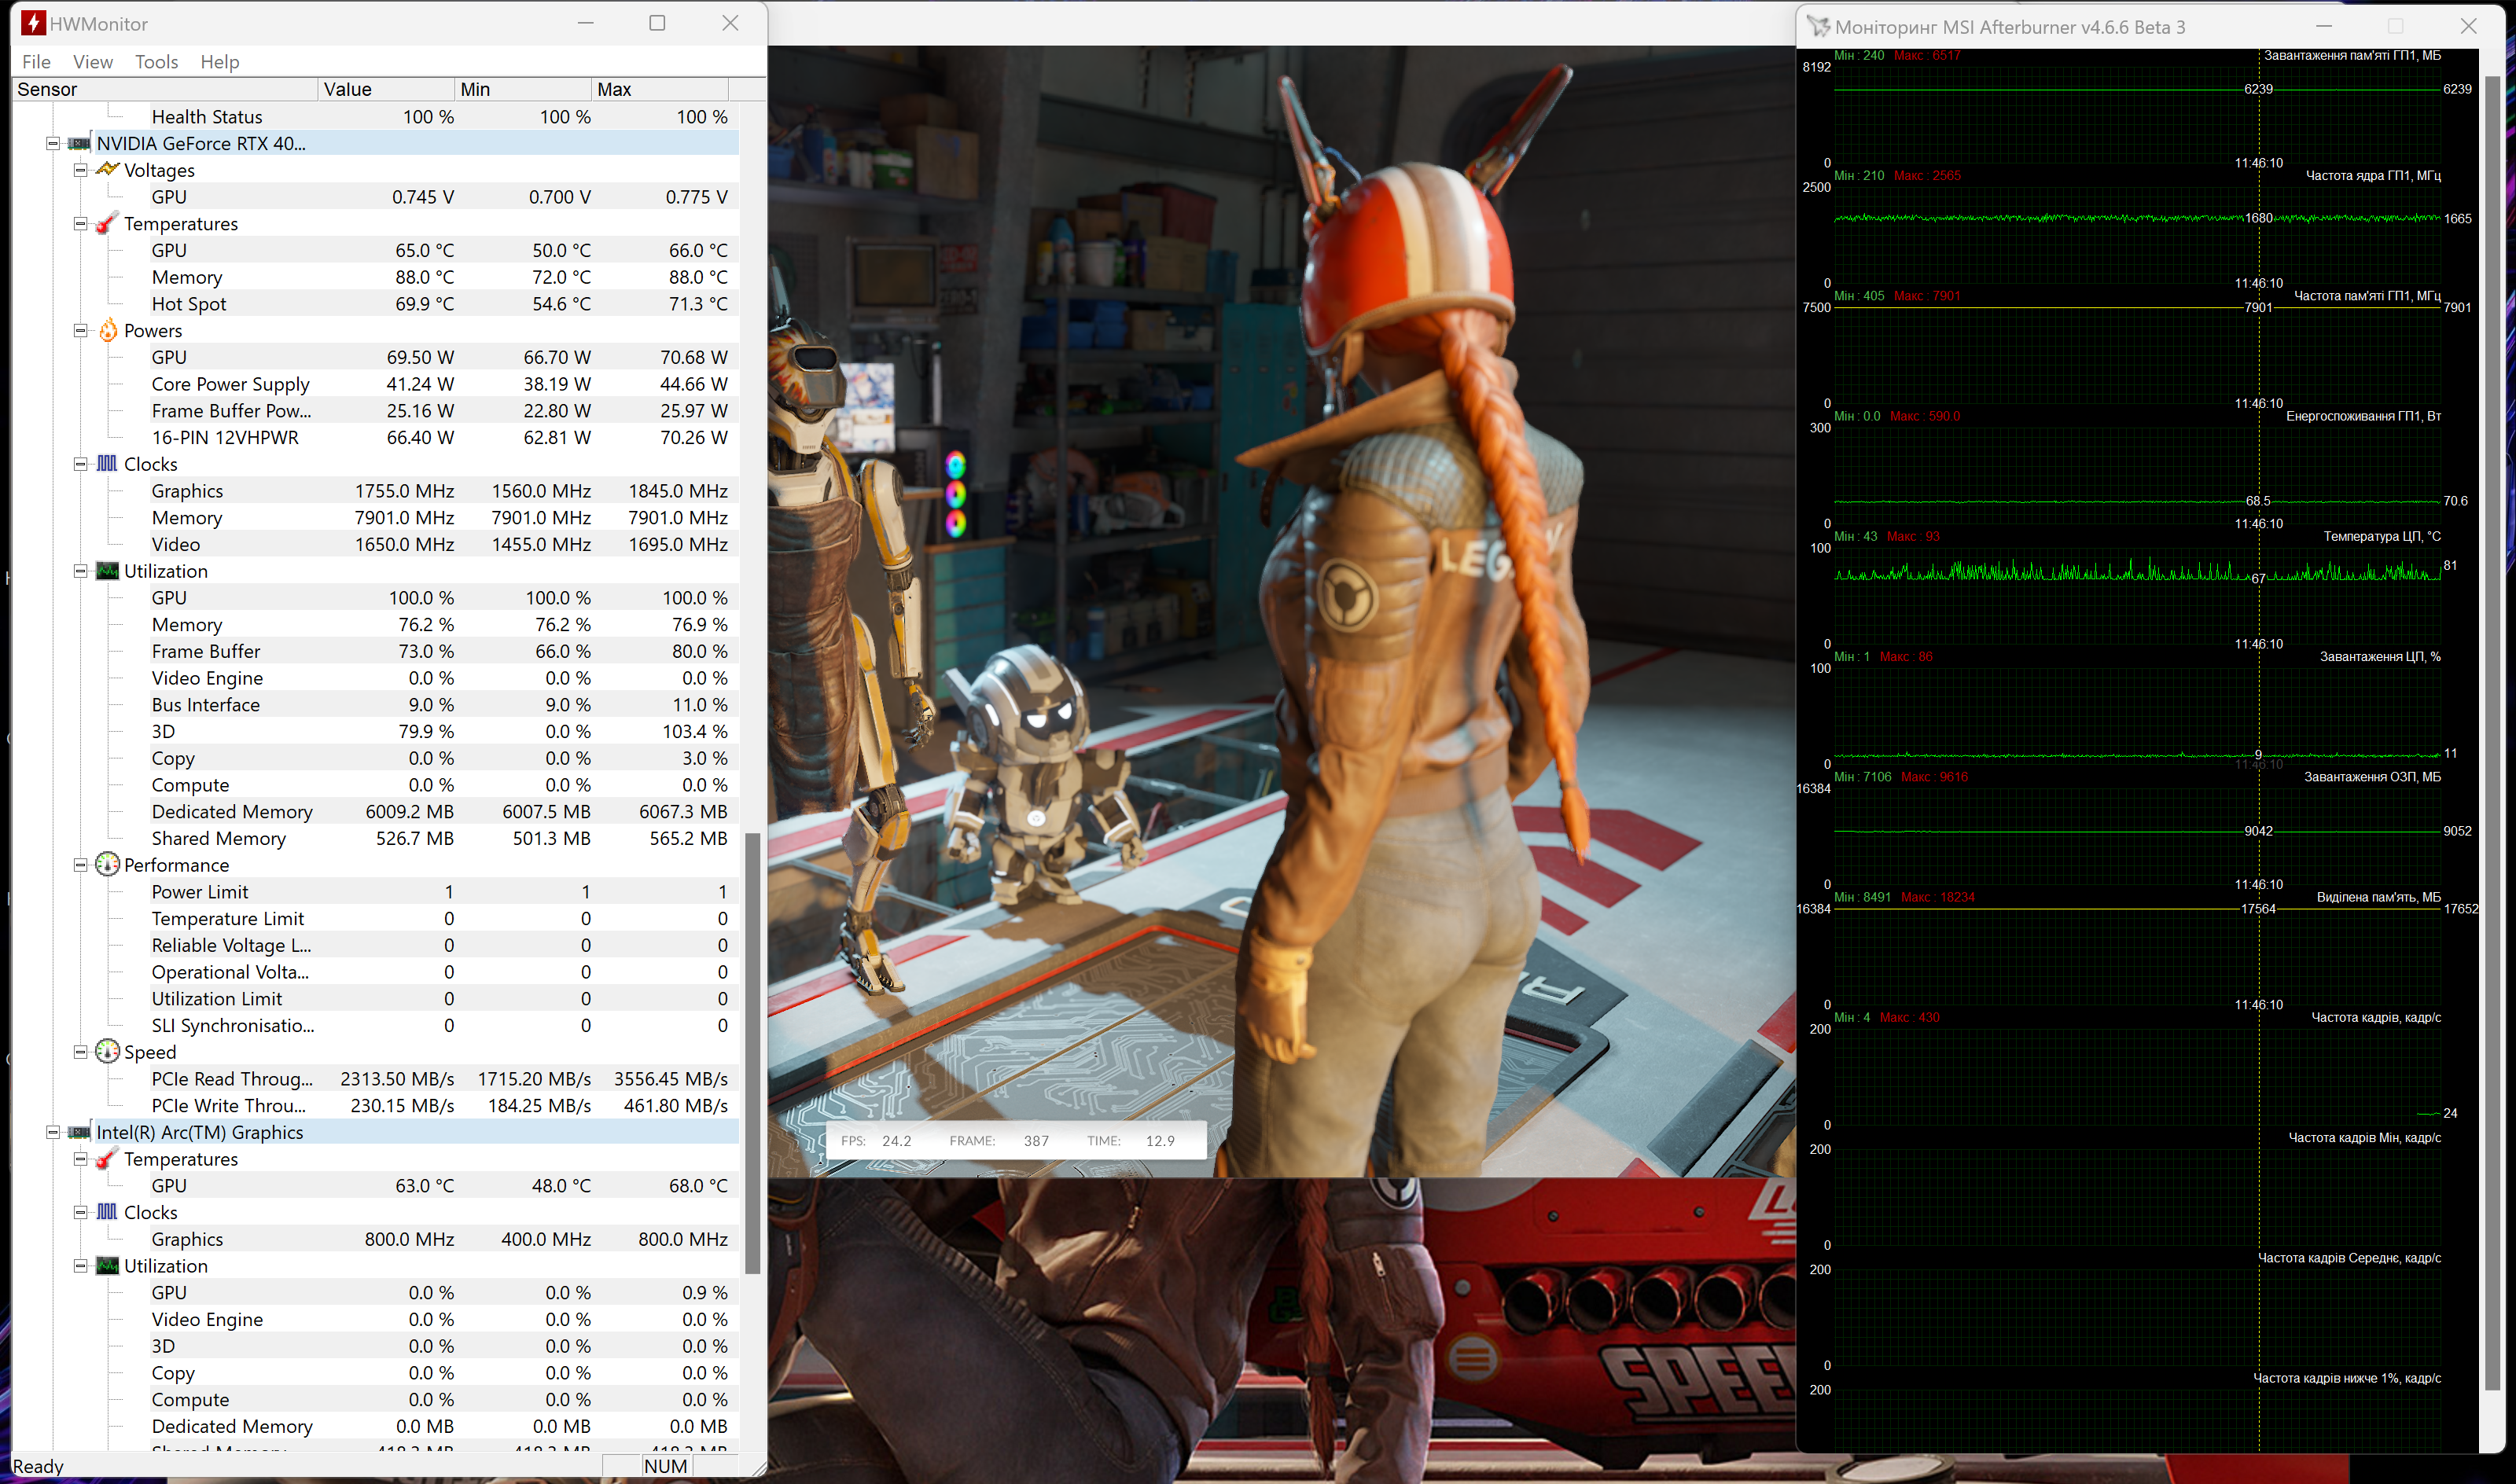The height and width of the screenshot is (1484, 2516).
Task: Collapse the Intel Arc Graphics node
Action: pos(52,1132)
